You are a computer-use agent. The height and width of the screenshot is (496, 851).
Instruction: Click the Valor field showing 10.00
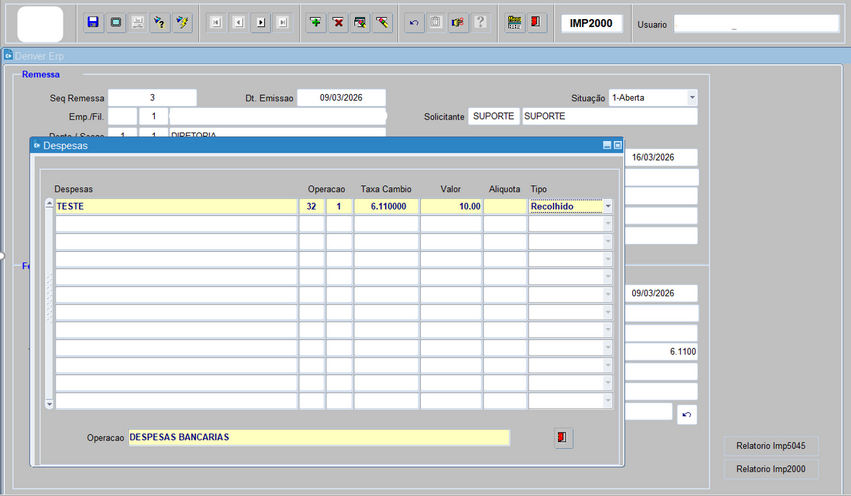[451, 206]
